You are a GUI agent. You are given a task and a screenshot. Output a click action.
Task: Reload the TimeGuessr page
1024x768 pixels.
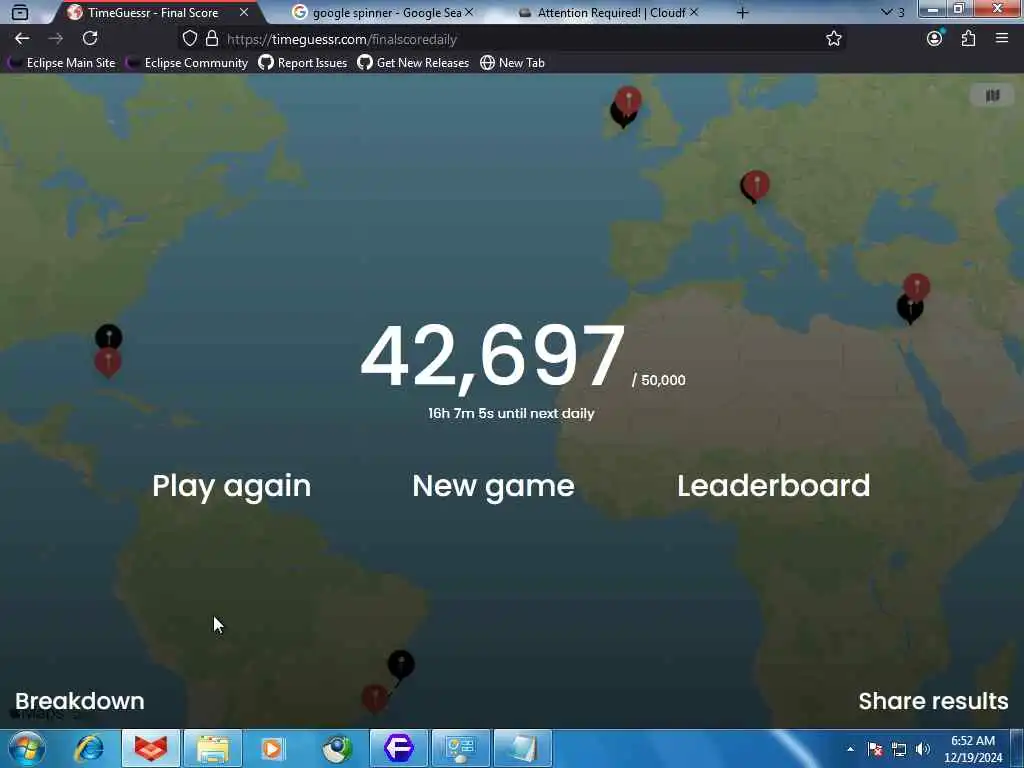click(x=90, y=39)
